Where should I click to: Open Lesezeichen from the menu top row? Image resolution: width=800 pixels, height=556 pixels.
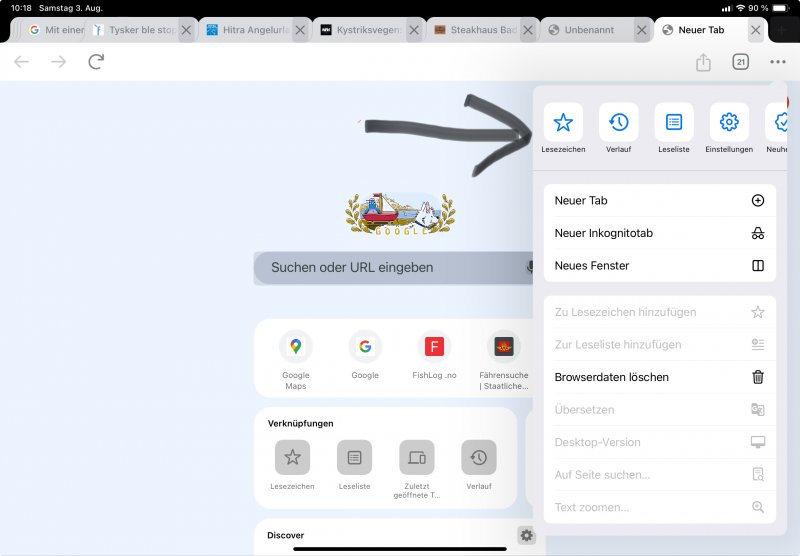click(x=563, y=123)
